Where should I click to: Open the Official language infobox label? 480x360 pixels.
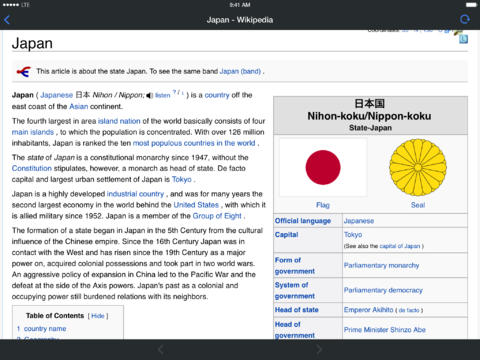[x=303, y=221]
